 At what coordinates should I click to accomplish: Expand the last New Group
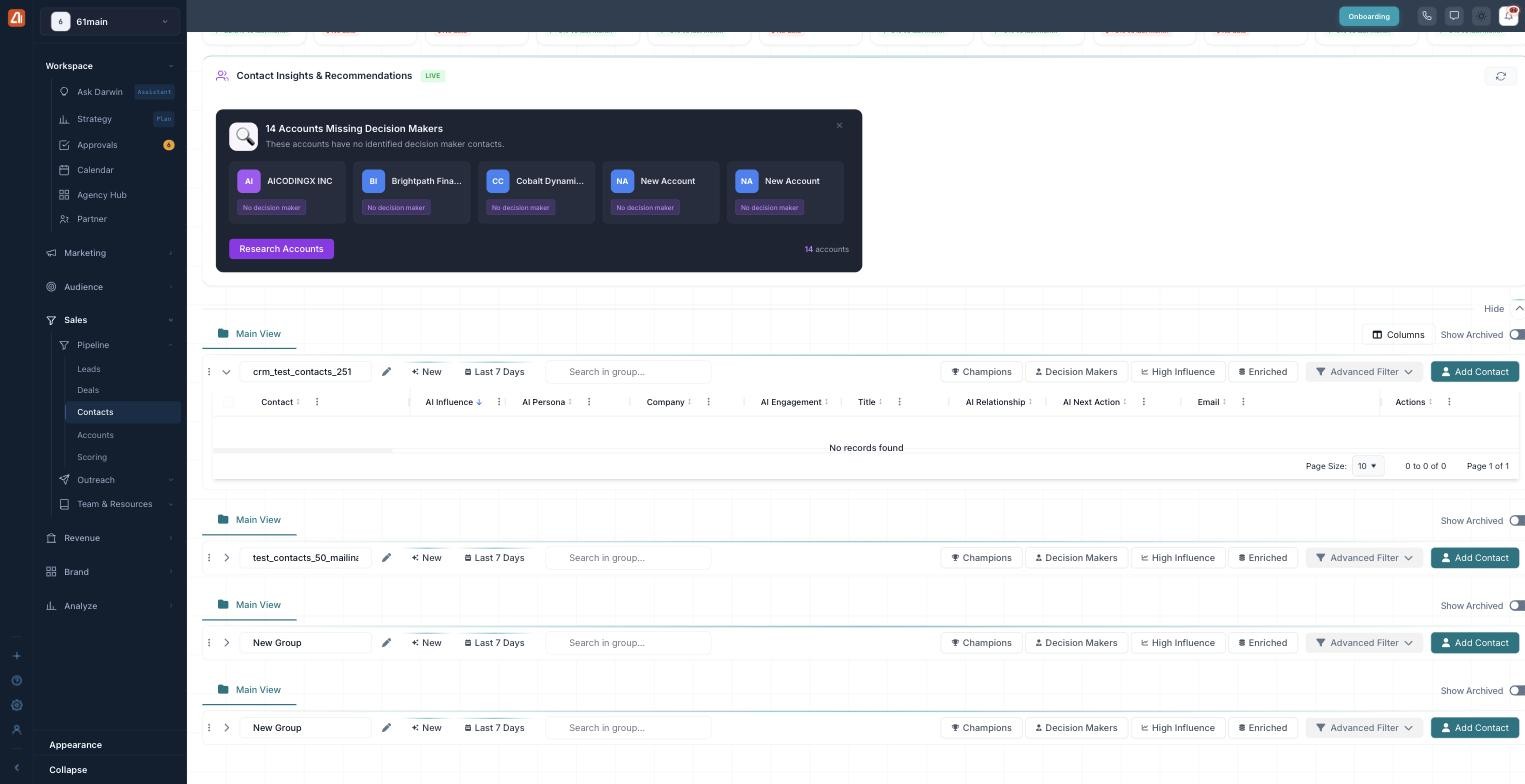[226, 728]
